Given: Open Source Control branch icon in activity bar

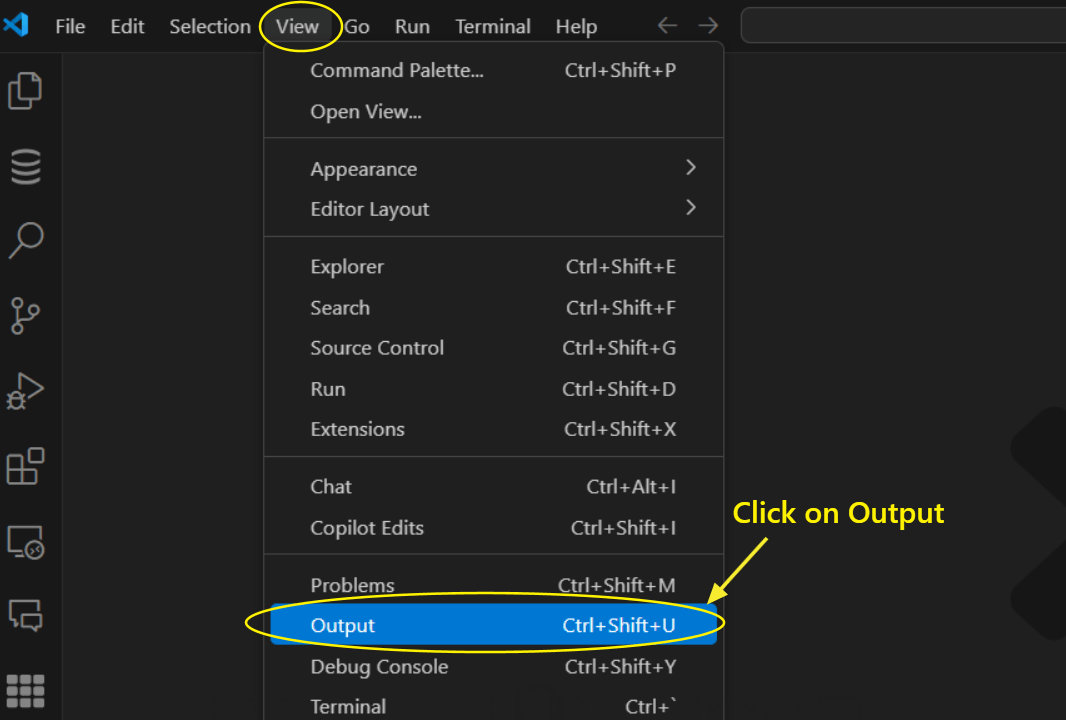Looking at the screenshot, I should tap(25, 315).
